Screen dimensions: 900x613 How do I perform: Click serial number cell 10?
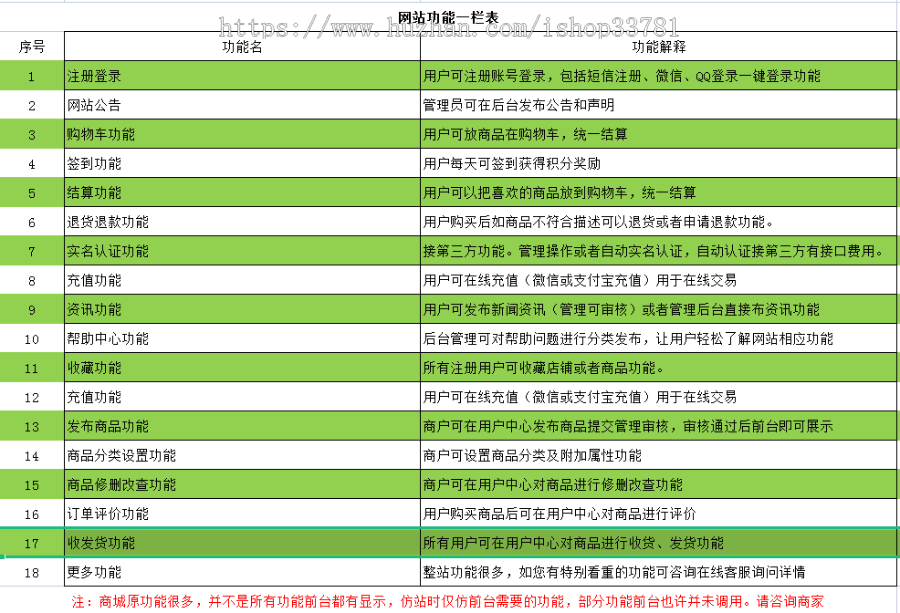[x=32, y=339]
